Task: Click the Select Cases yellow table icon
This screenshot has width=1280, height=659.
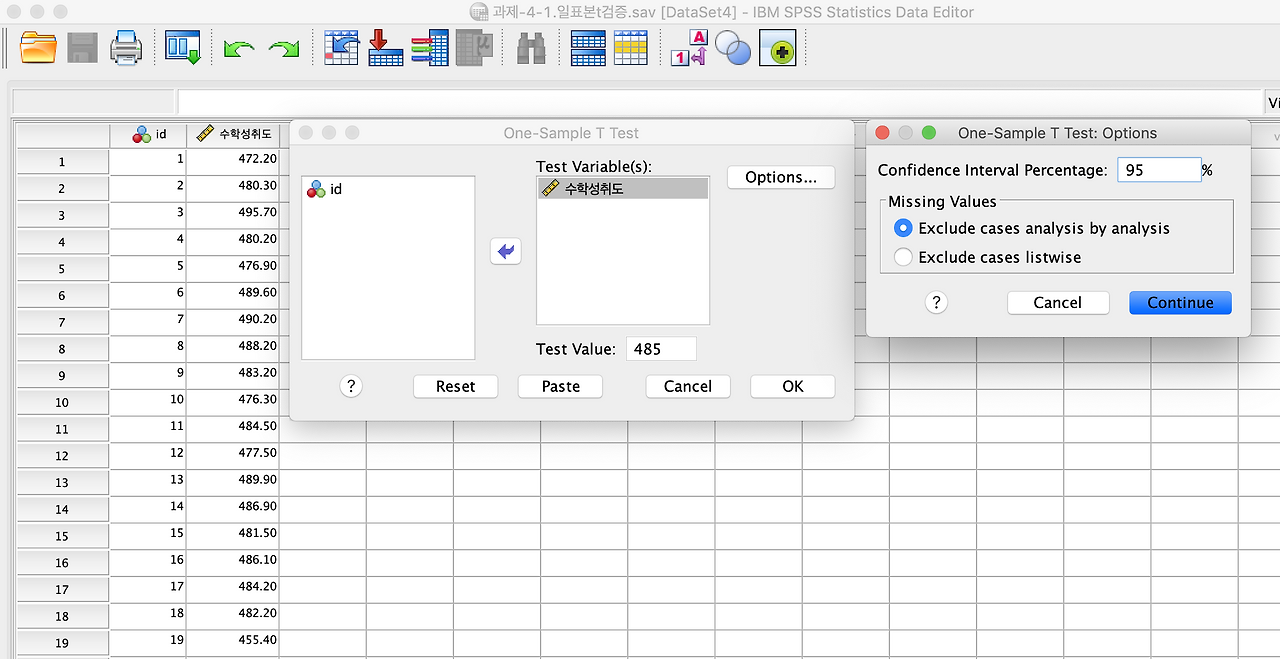Action: (631, 47)
